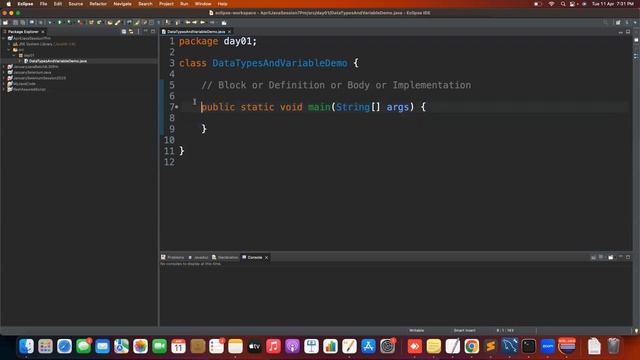Open Google Chrome from the Dock
Image resolution: width=640 pixels, height=360 pixels.
tap(471, 346)
